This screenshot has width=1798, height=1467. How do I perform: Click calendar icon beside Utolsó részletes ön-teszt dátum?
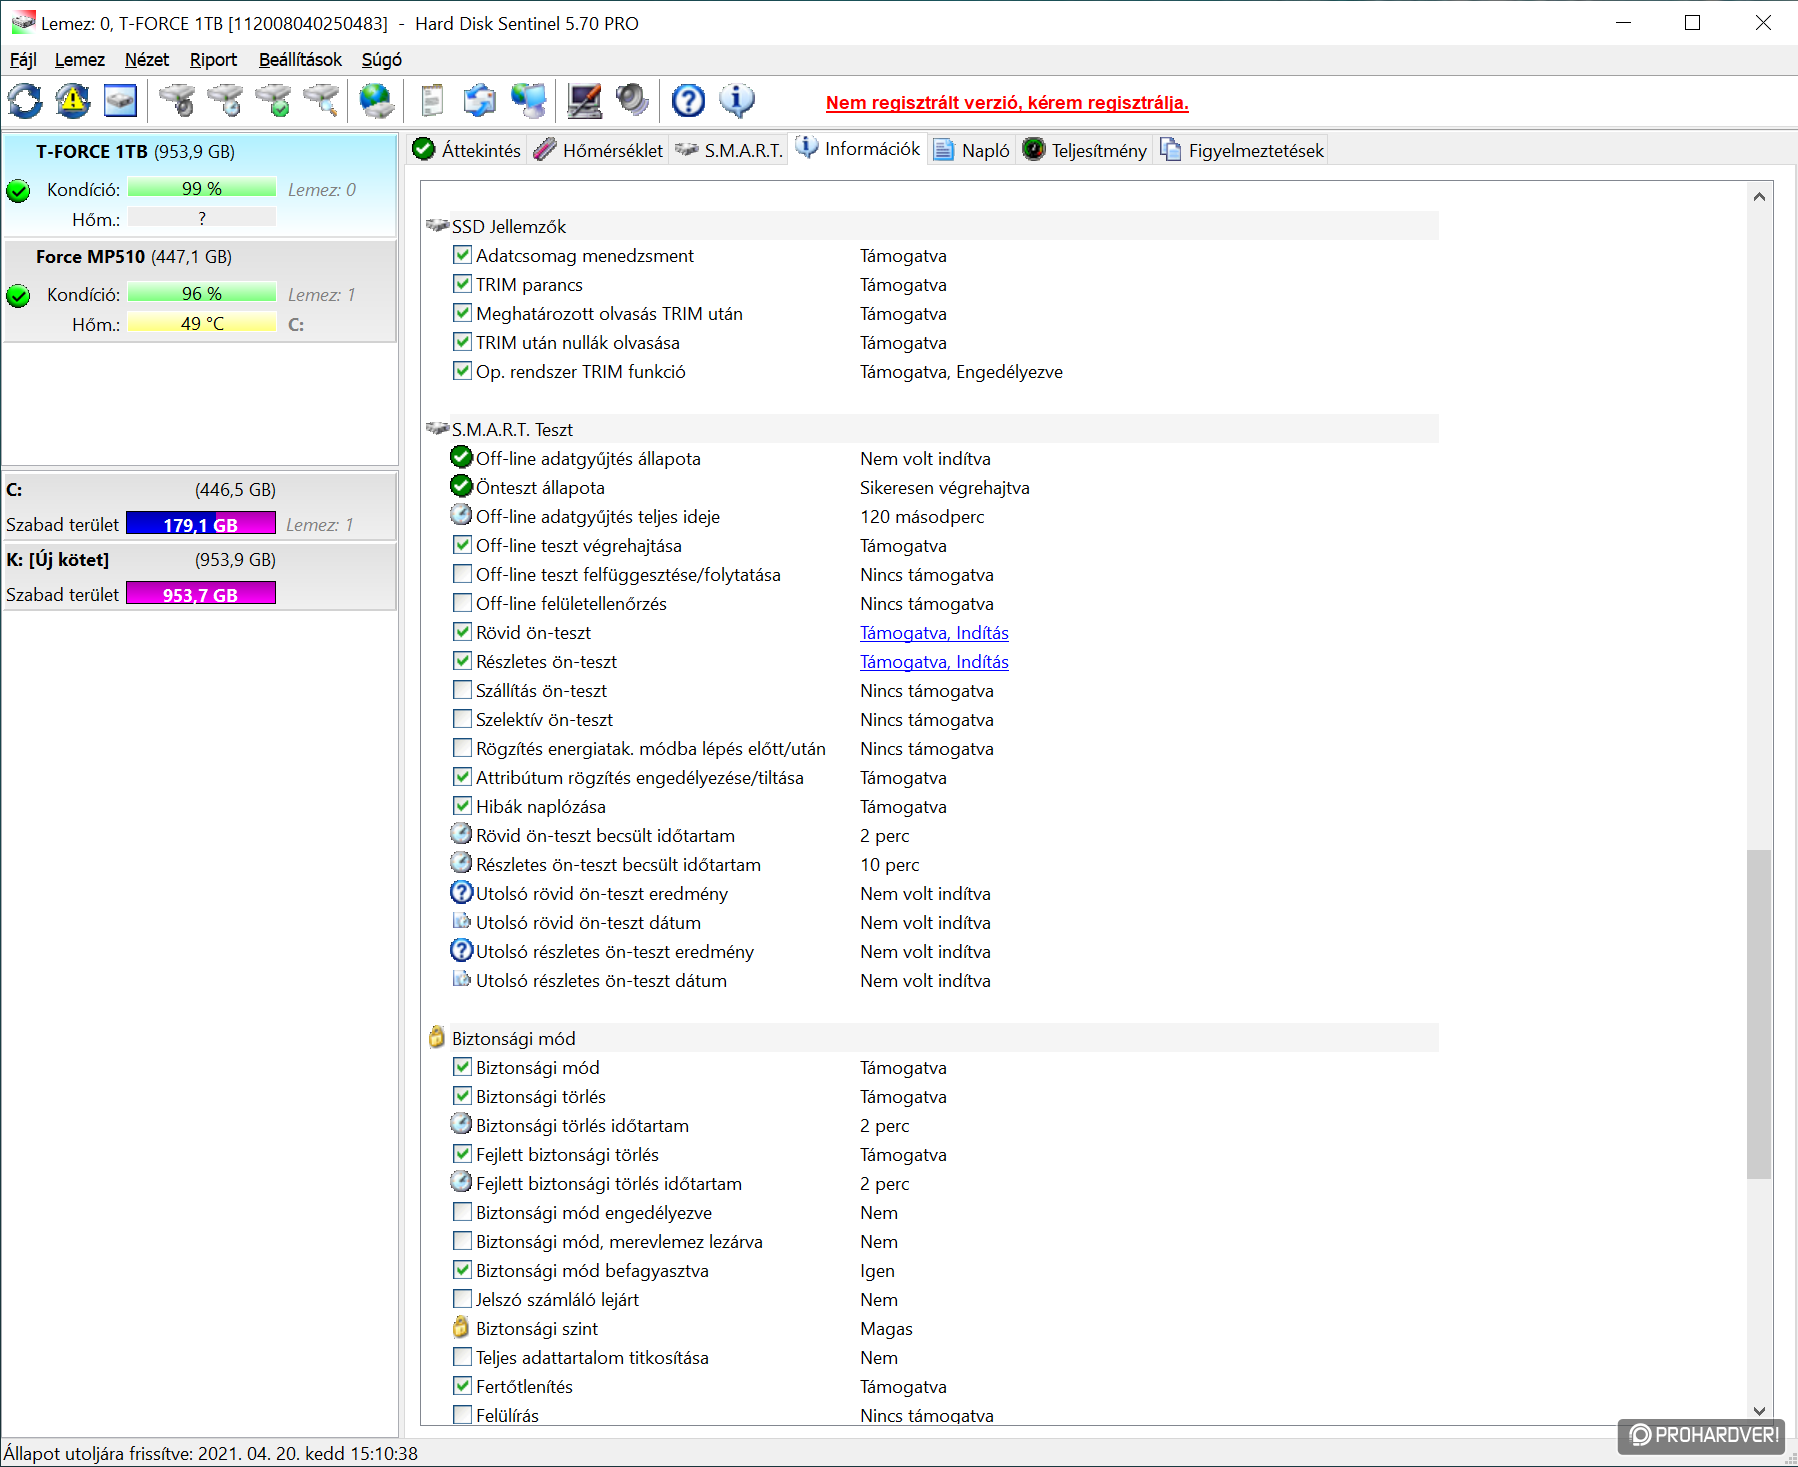[461, 979]
